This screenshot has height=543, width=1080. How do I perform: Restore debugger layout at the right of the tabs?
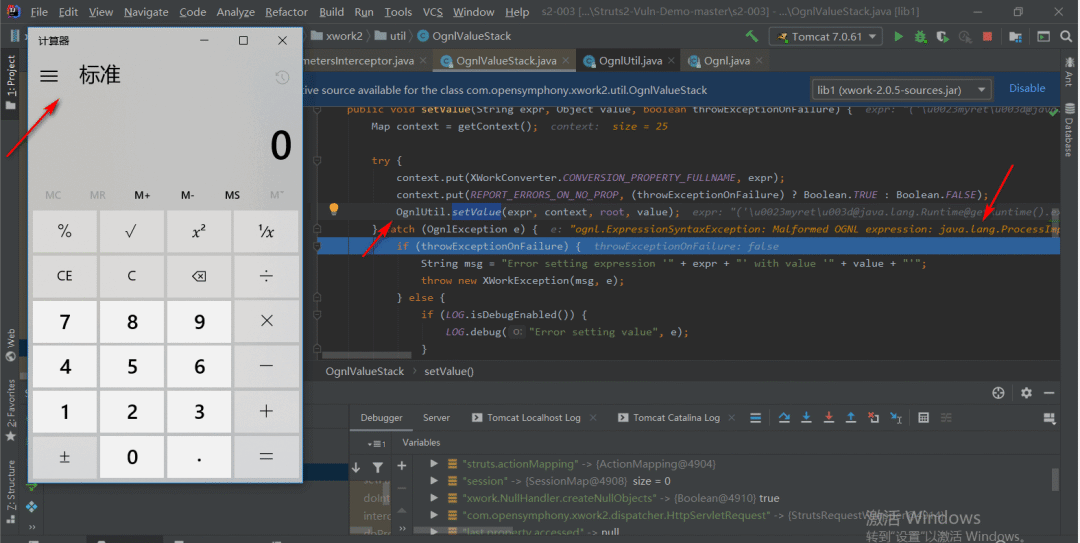pyautogui.click(x=1049, y=418)
